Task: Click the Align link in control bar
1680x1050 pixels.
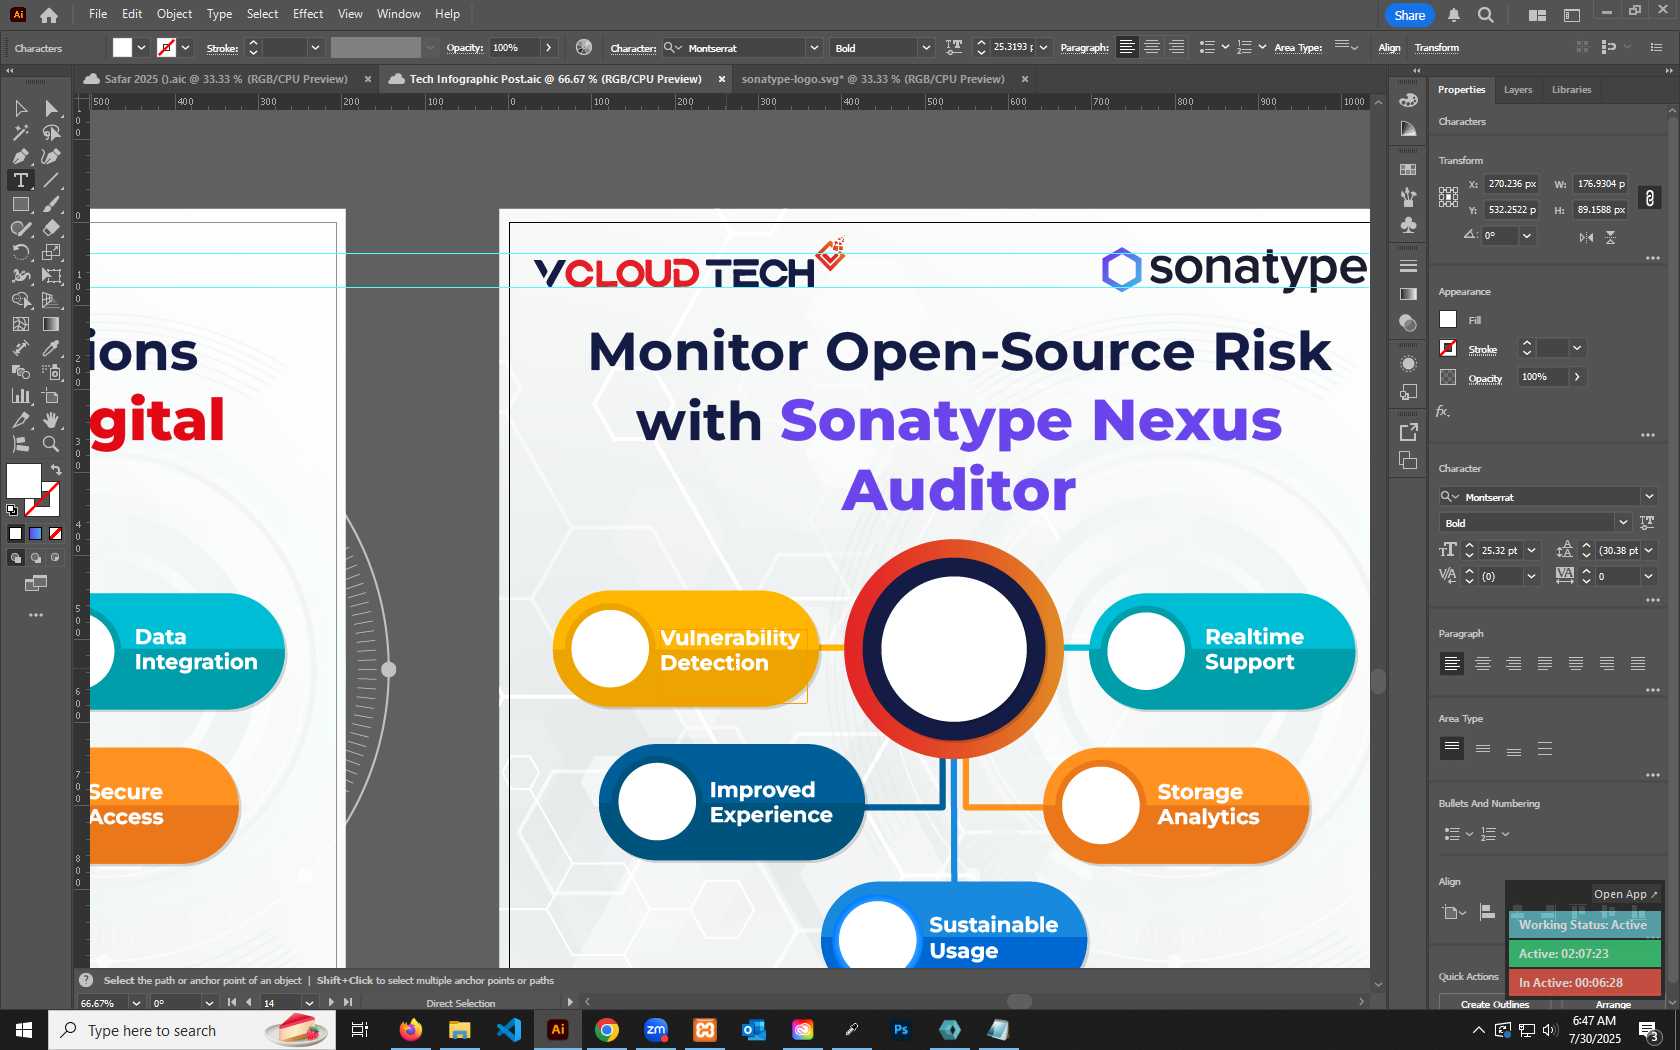Action: [x=1389, y=48]
